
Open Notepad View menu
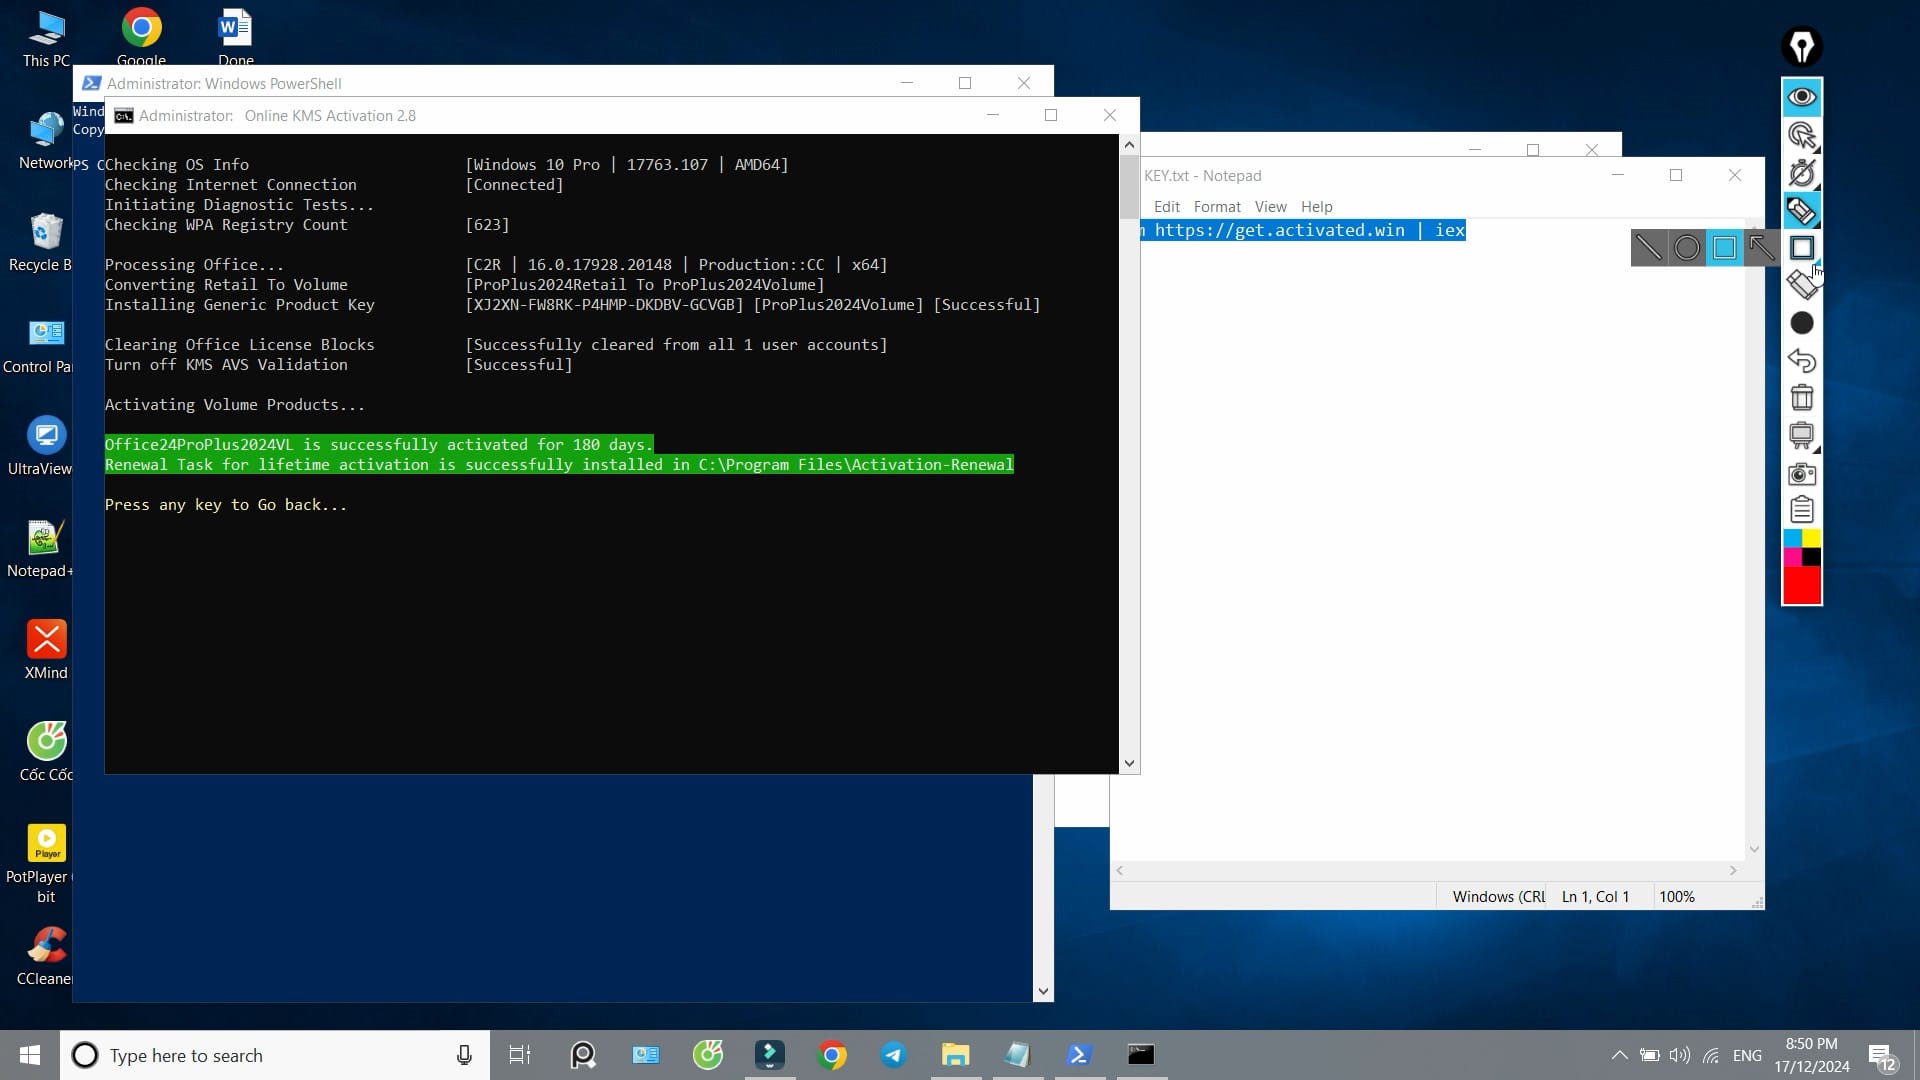1270,206
